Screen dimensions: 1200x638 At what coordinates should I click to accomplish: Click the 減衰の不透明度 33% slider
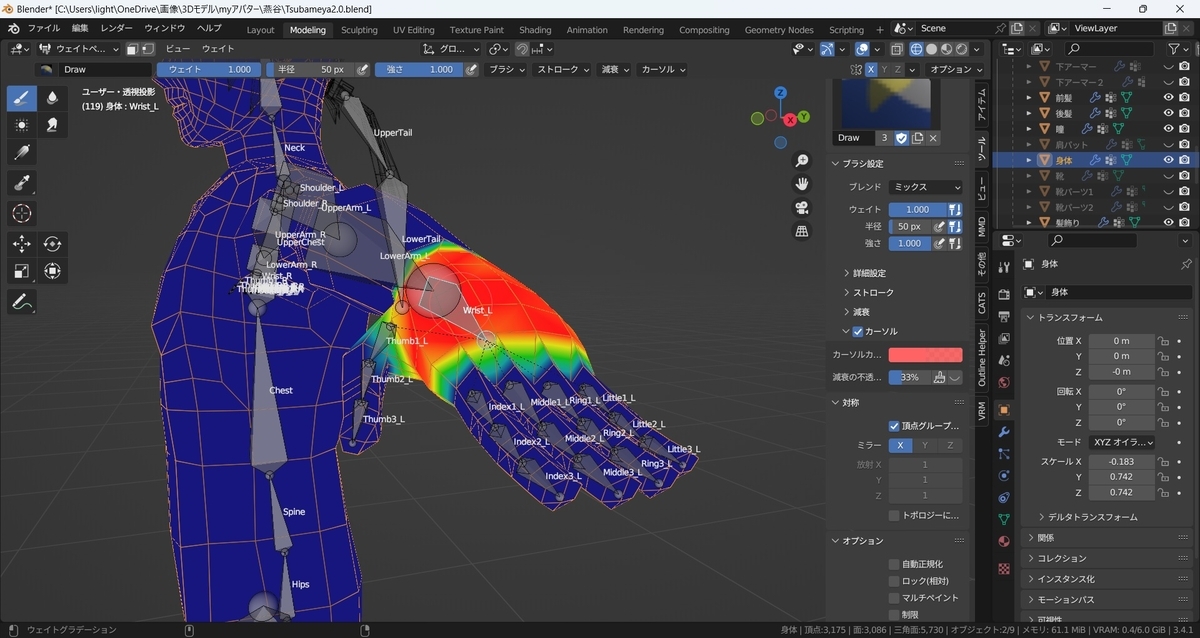pyautogui.click(x=909, y=377)
